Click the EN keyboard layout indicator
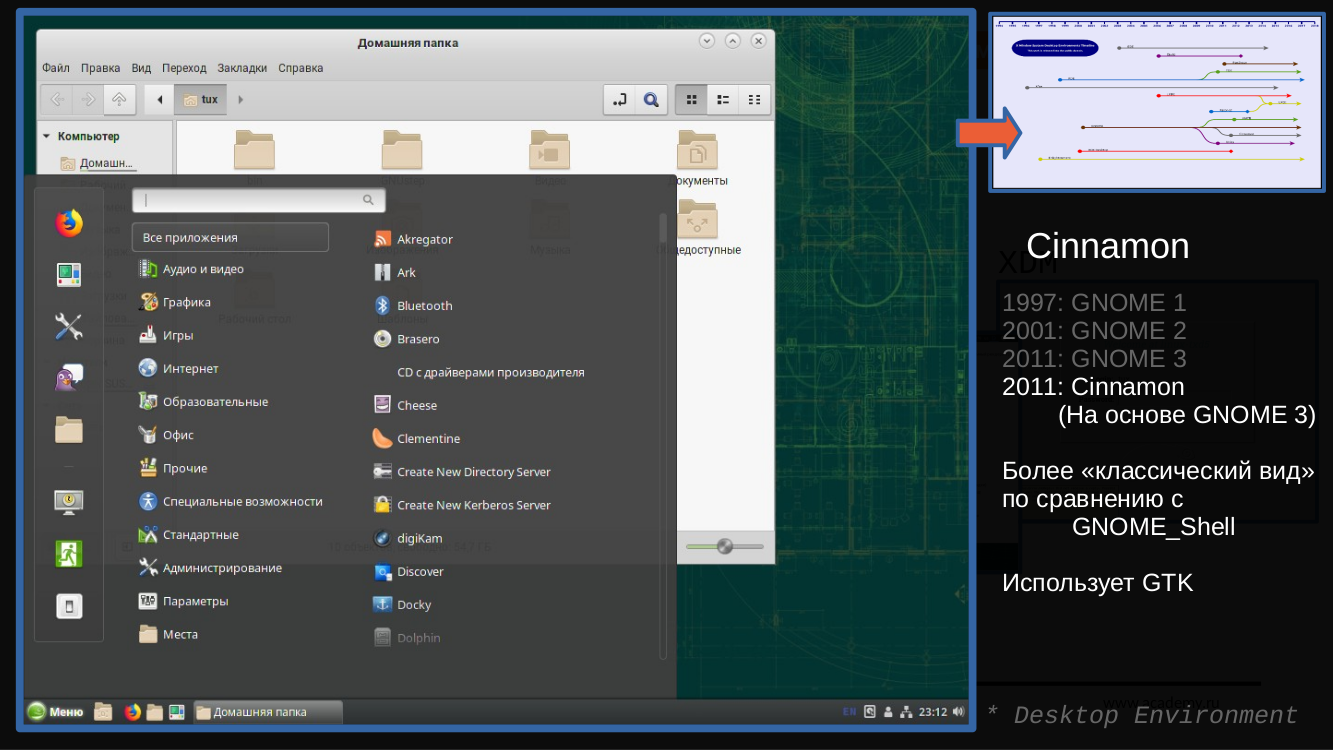This screenshot has width=1333, height=750. [849, 712]
